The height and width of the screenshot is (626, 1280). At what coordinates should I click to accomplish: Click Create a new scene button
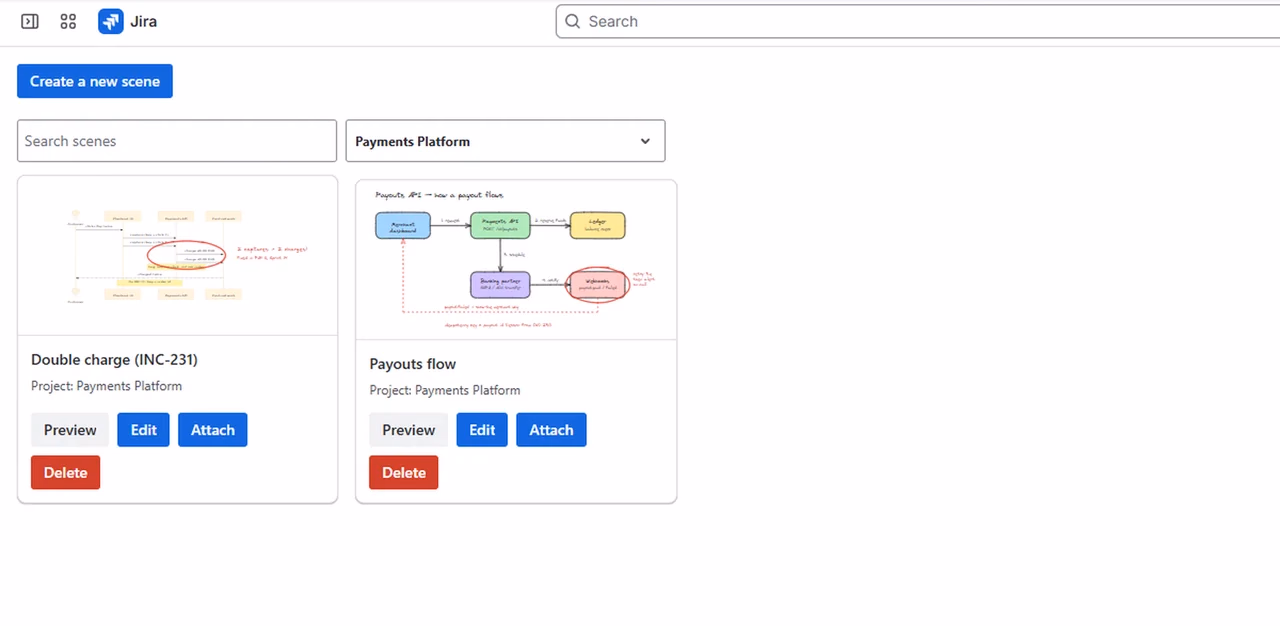click(95, 81)
